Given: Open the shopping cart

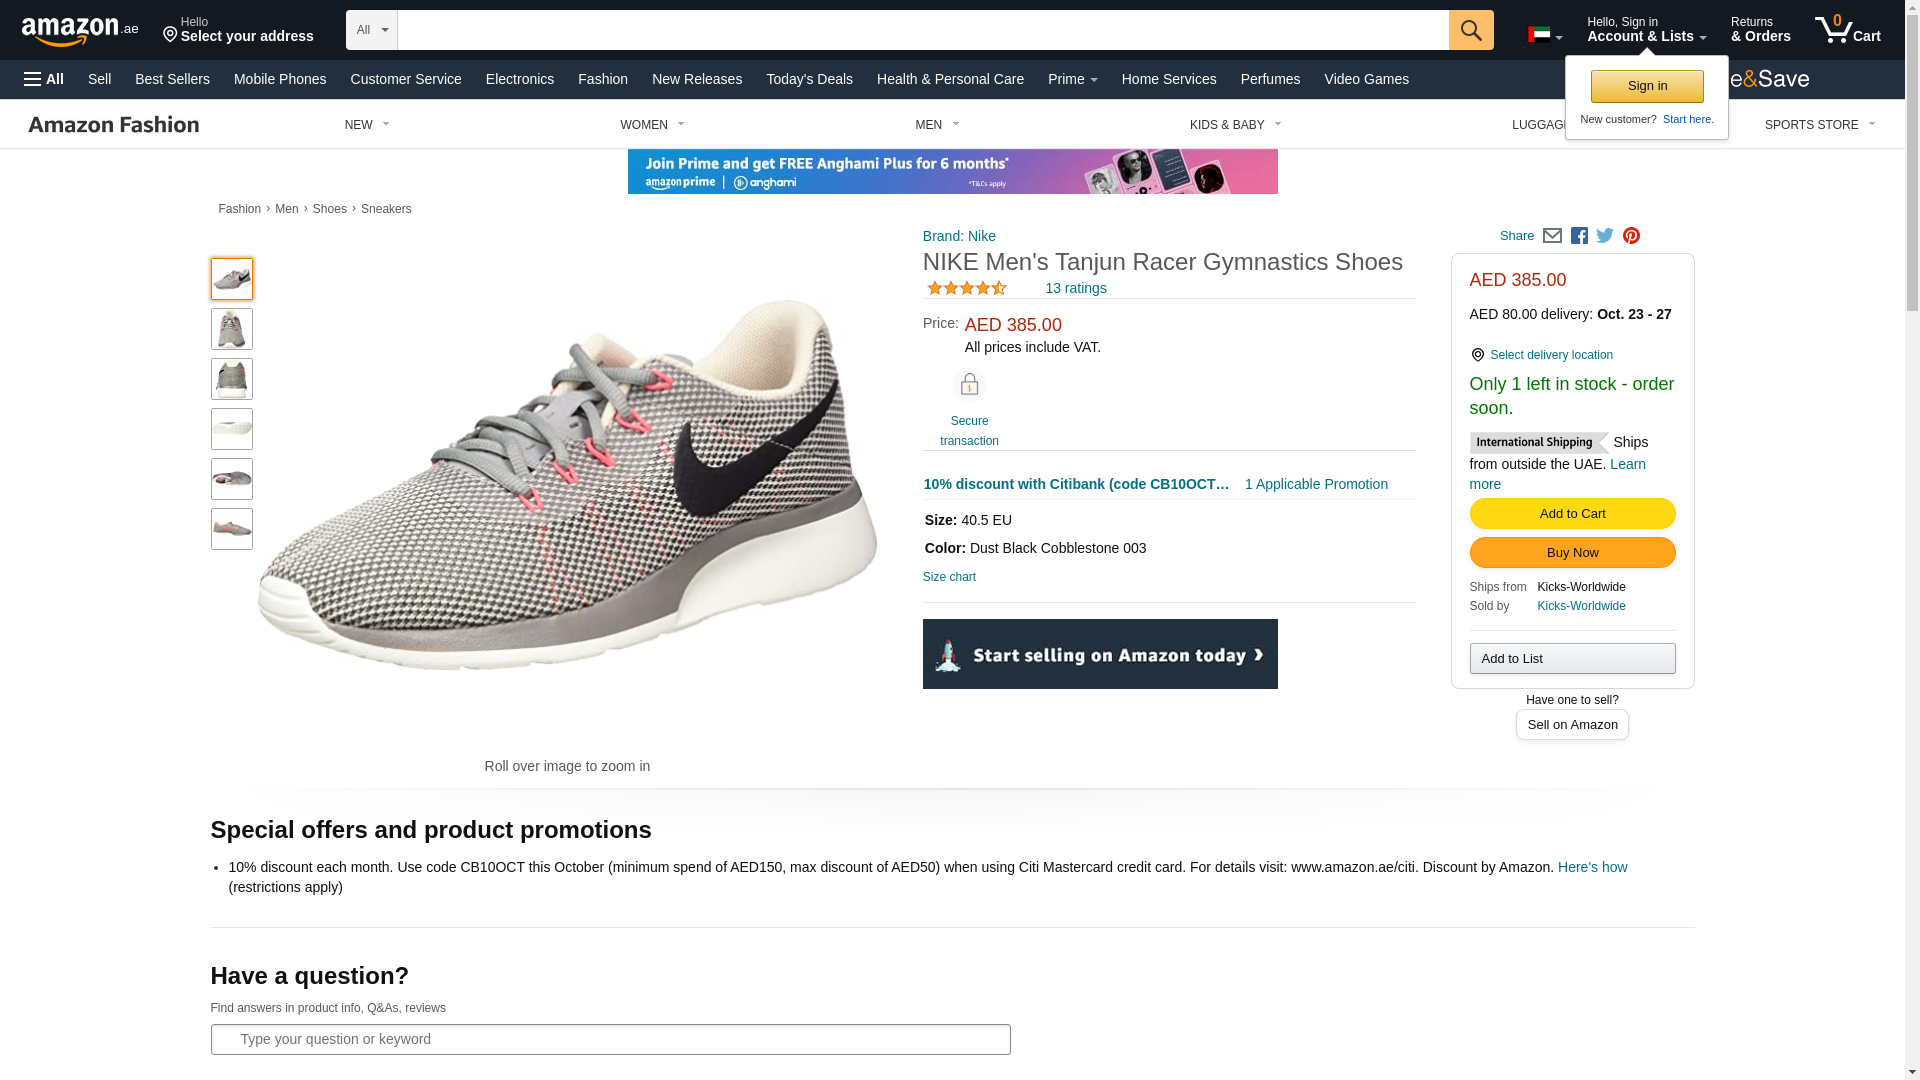Looking at the screenshot, I should [x=1847, y=30].
